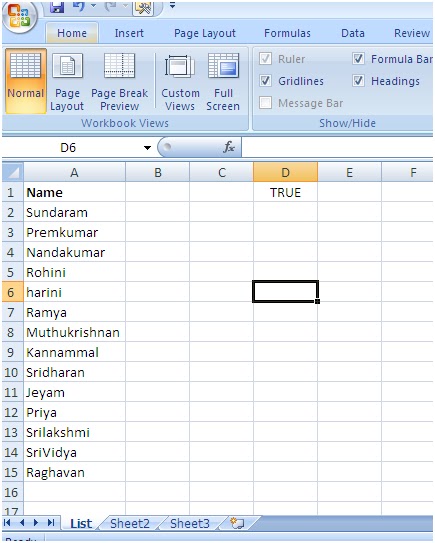Open the Insert ribbon tab
Viewport: 435px width, 543px height.
(x=129, y=33)
